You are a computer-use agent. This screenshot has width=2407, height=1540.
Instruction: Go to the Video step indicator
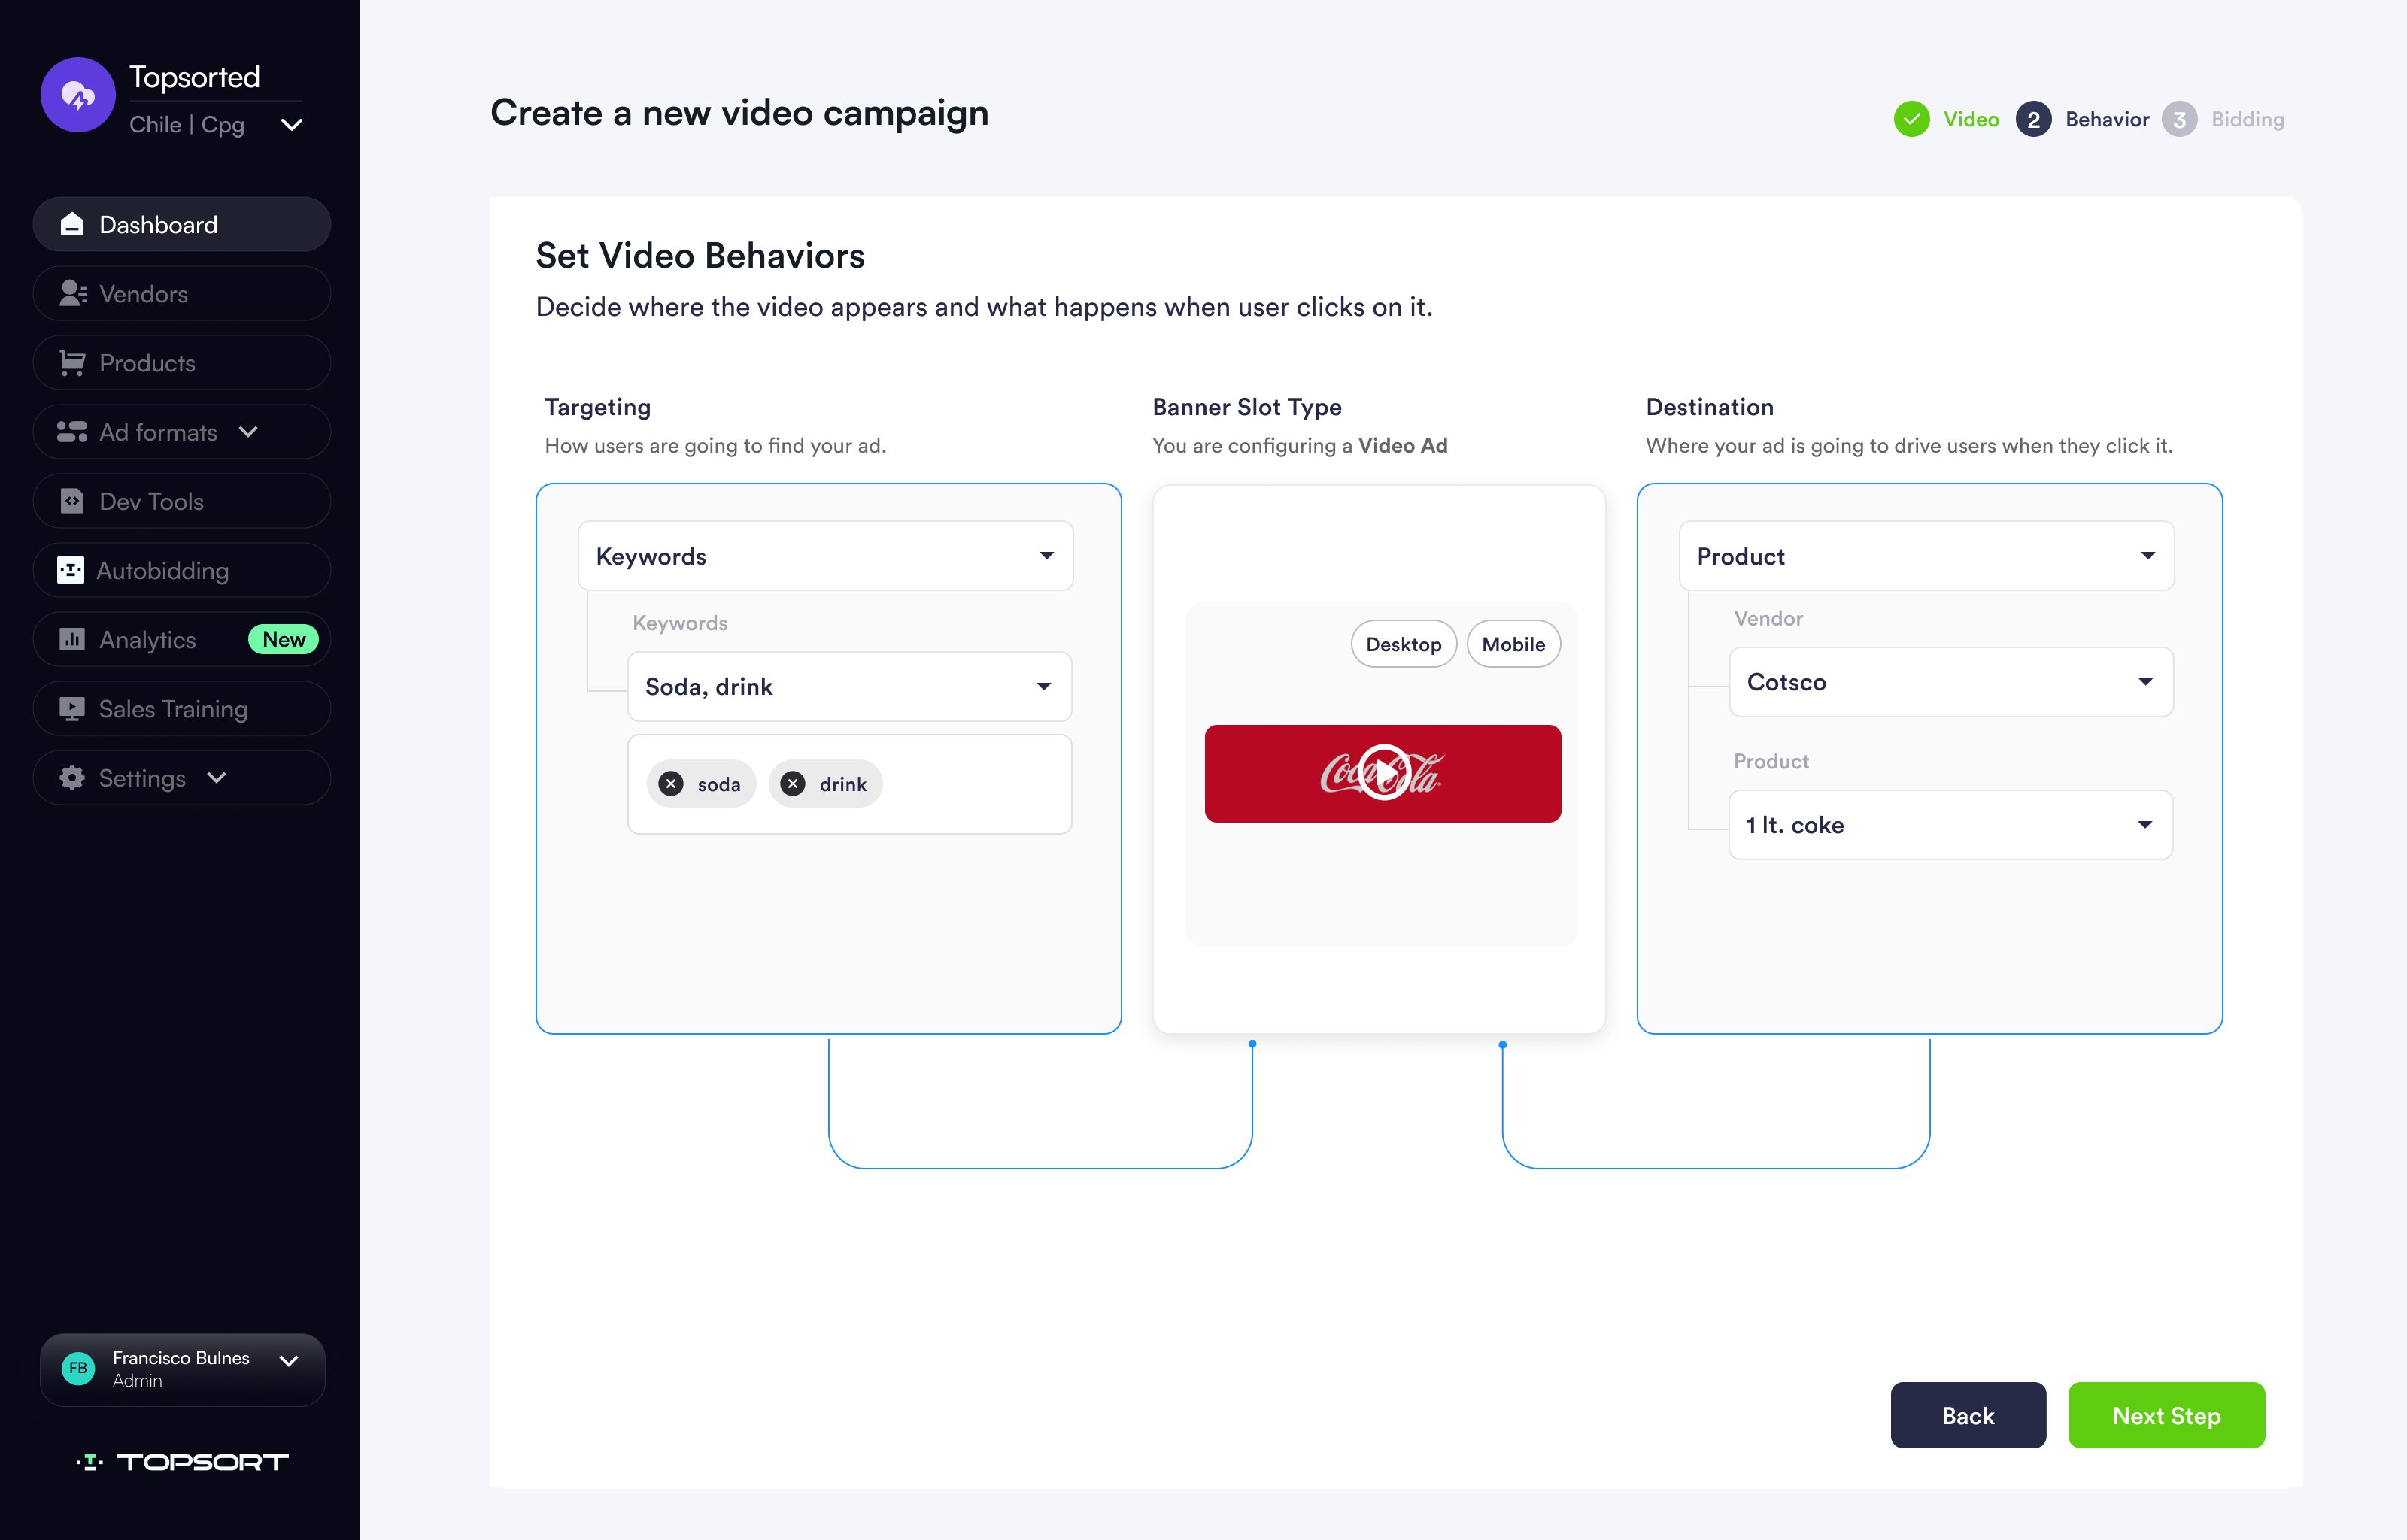click(x=1946, y=119)
